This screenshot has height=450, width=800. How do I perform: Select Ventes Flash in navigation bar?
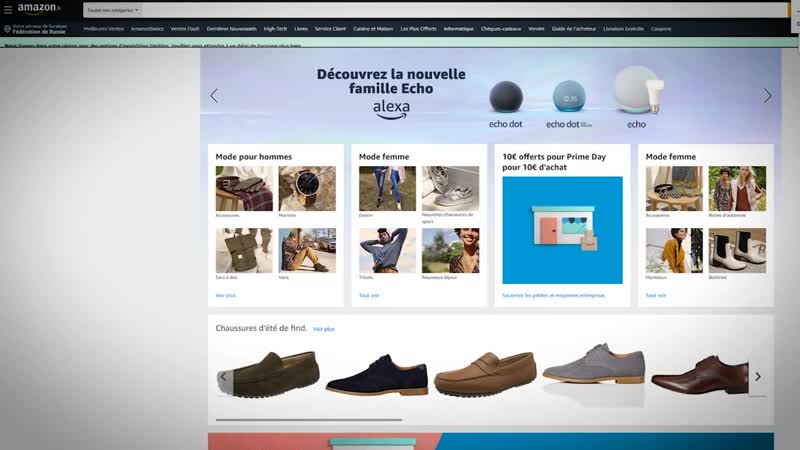[x=185, y=29]
